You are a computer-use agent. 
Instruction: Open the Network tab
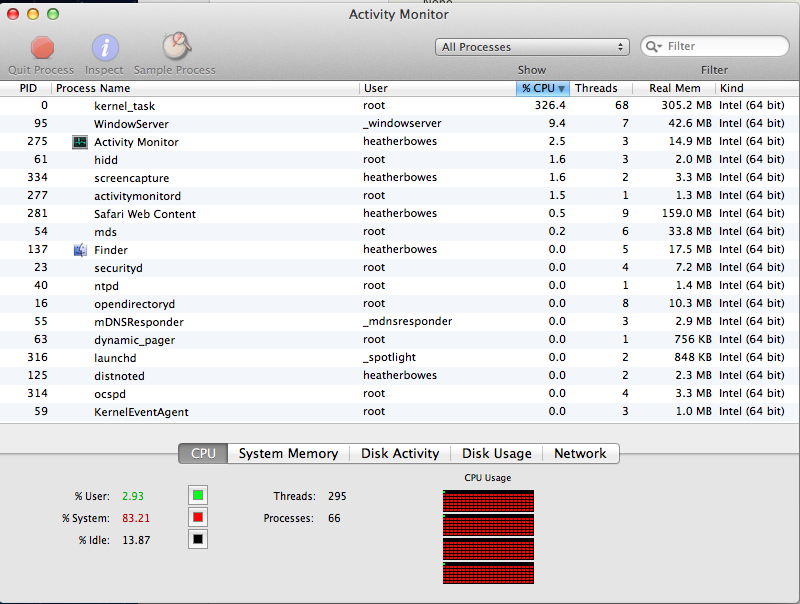point(581,454)
